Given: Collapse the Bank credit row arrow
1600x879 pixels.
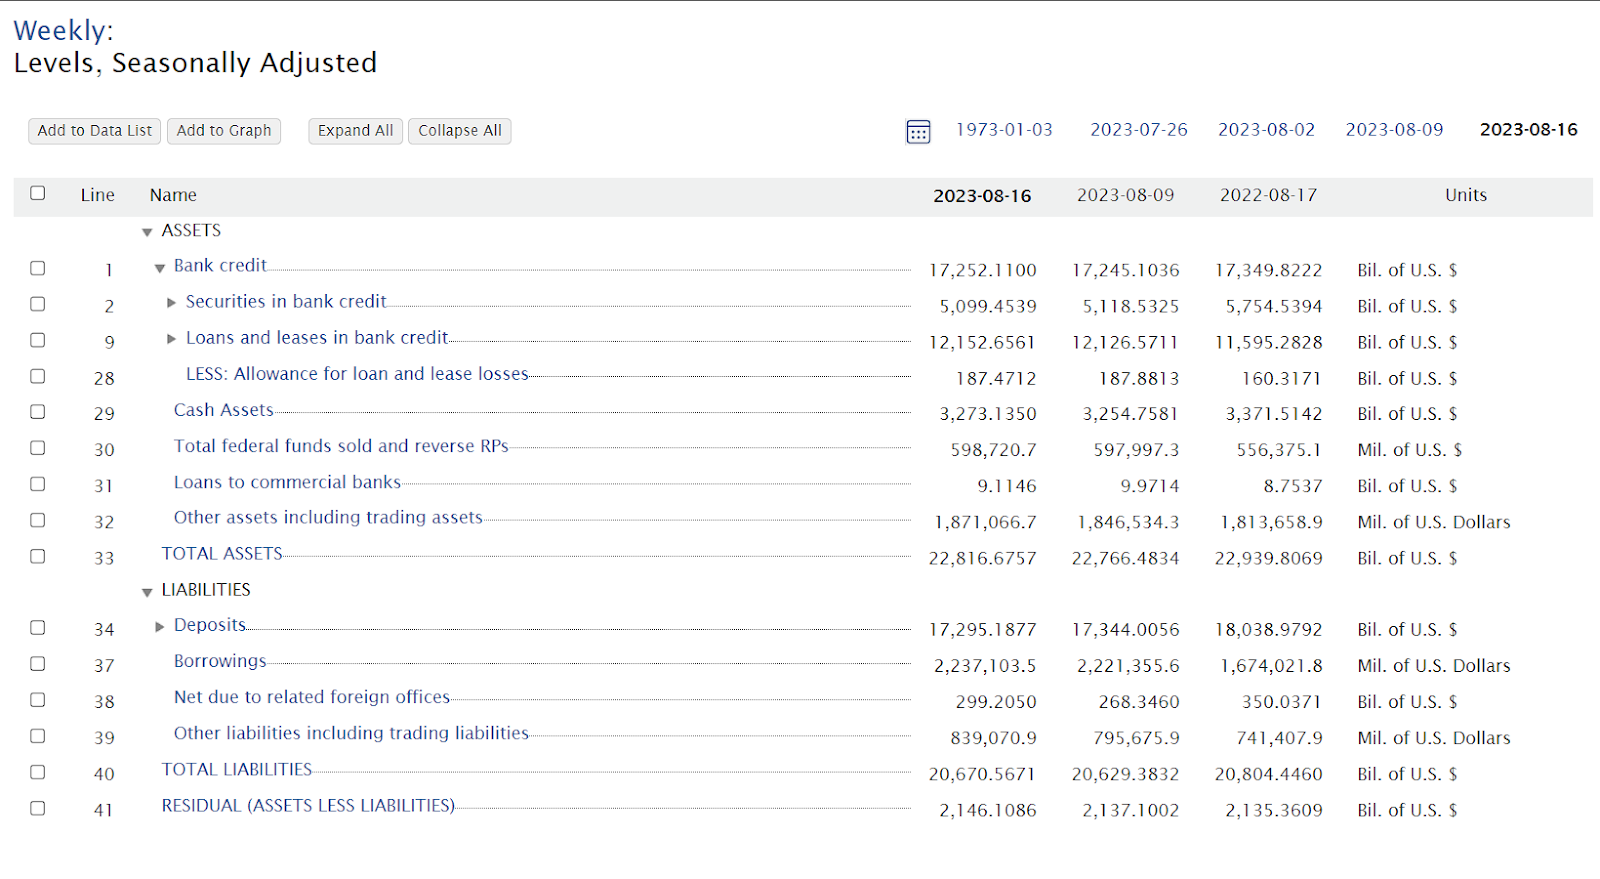Looking at the screenshot, I should click(160, 268).
